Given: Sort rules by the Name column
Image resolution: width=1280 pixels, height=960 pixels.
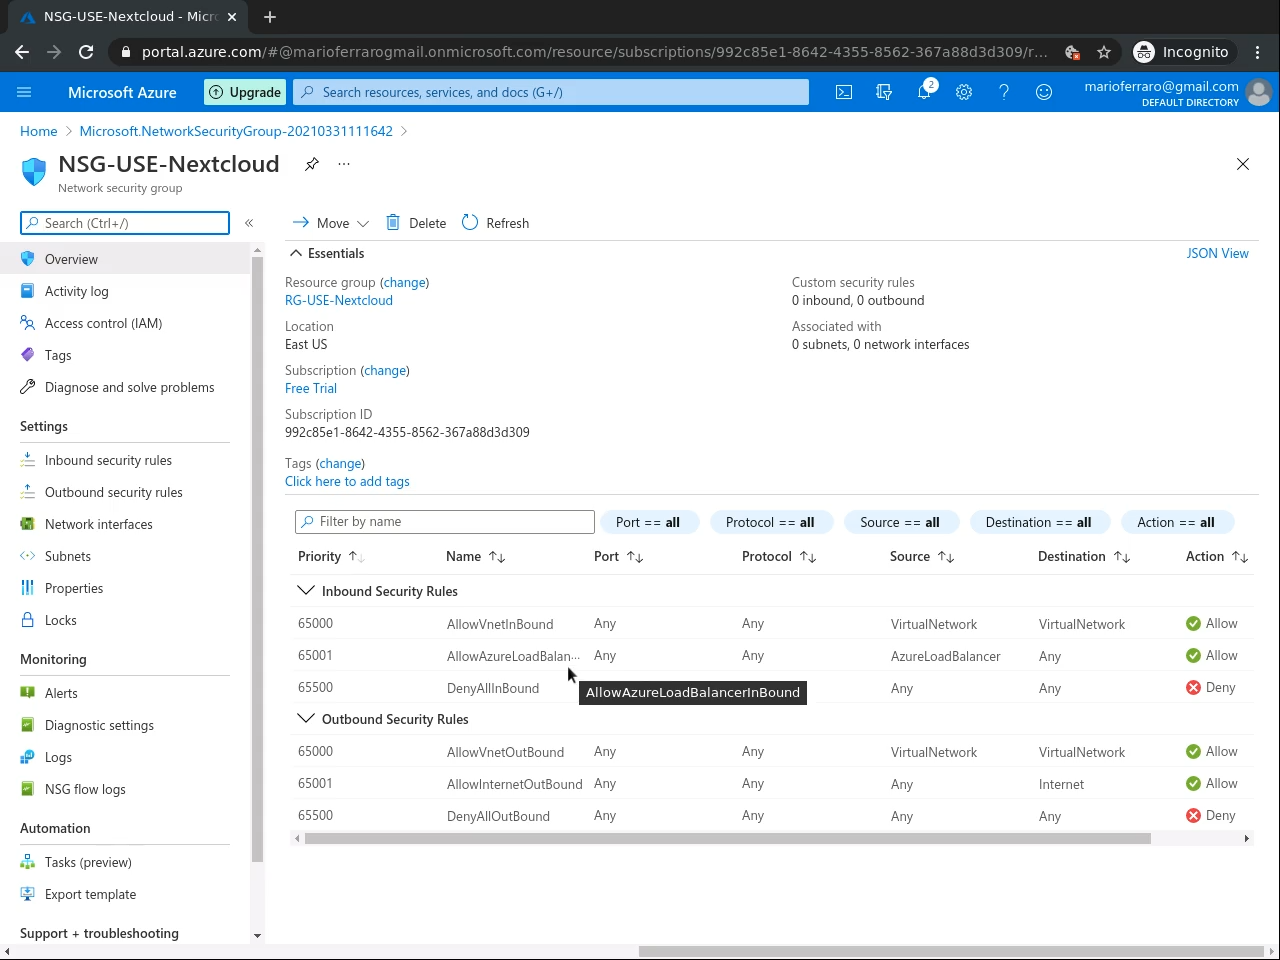Looking at the screenshot, I should click(476, 557).
